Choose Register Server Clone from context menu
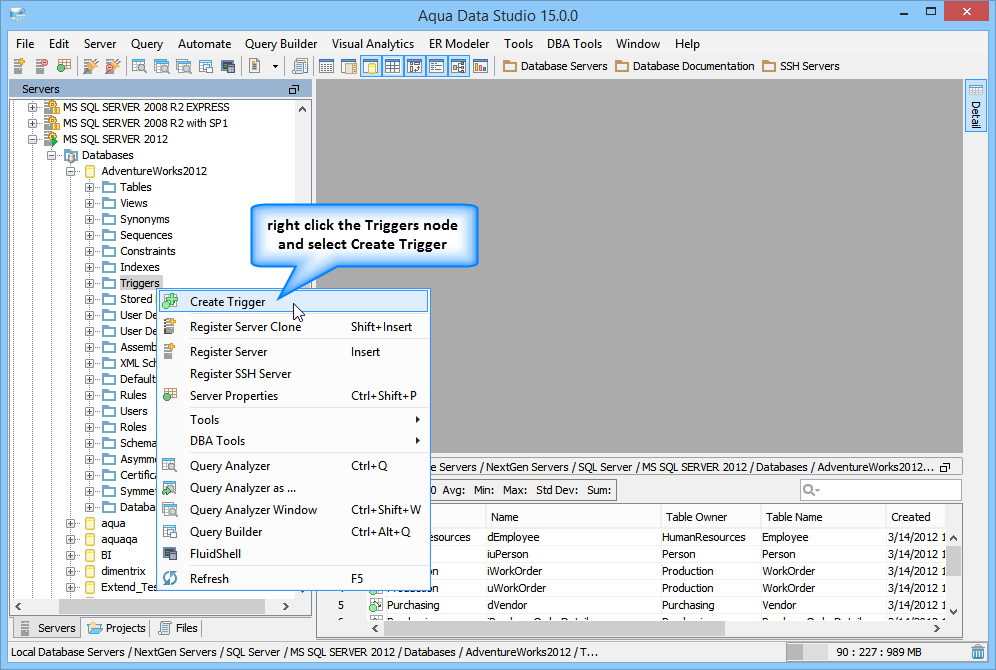Screen dimensions: 996x670 coord(293,326)
